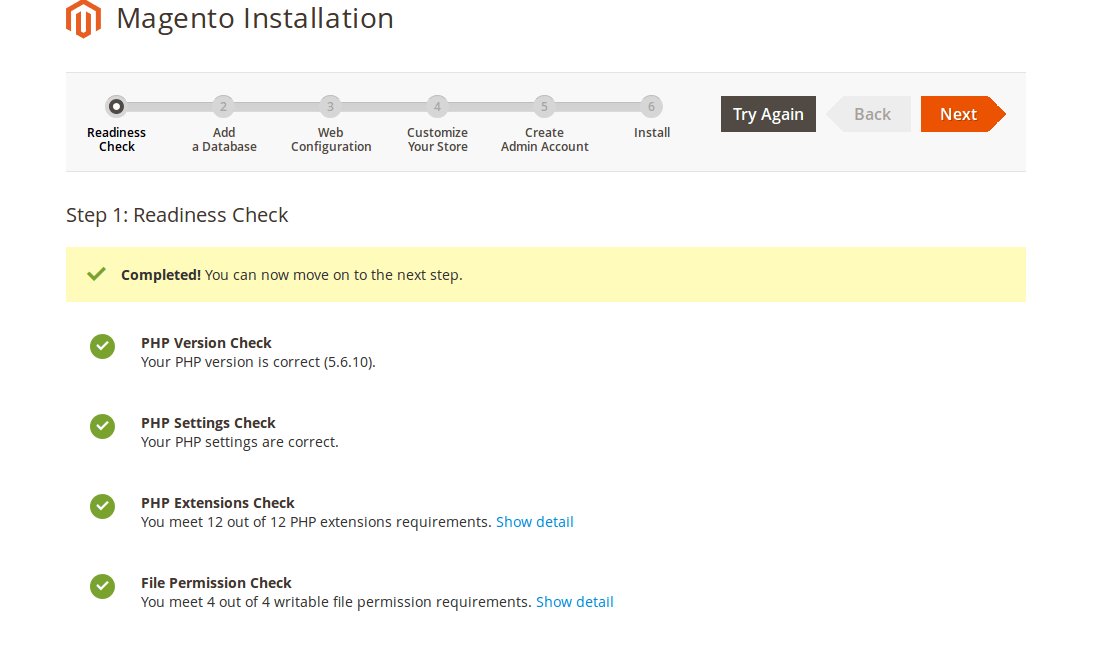The image size is (1103, 663).
Task: Click the Step 1: Readiness Check heading
Action: point(177,215)
